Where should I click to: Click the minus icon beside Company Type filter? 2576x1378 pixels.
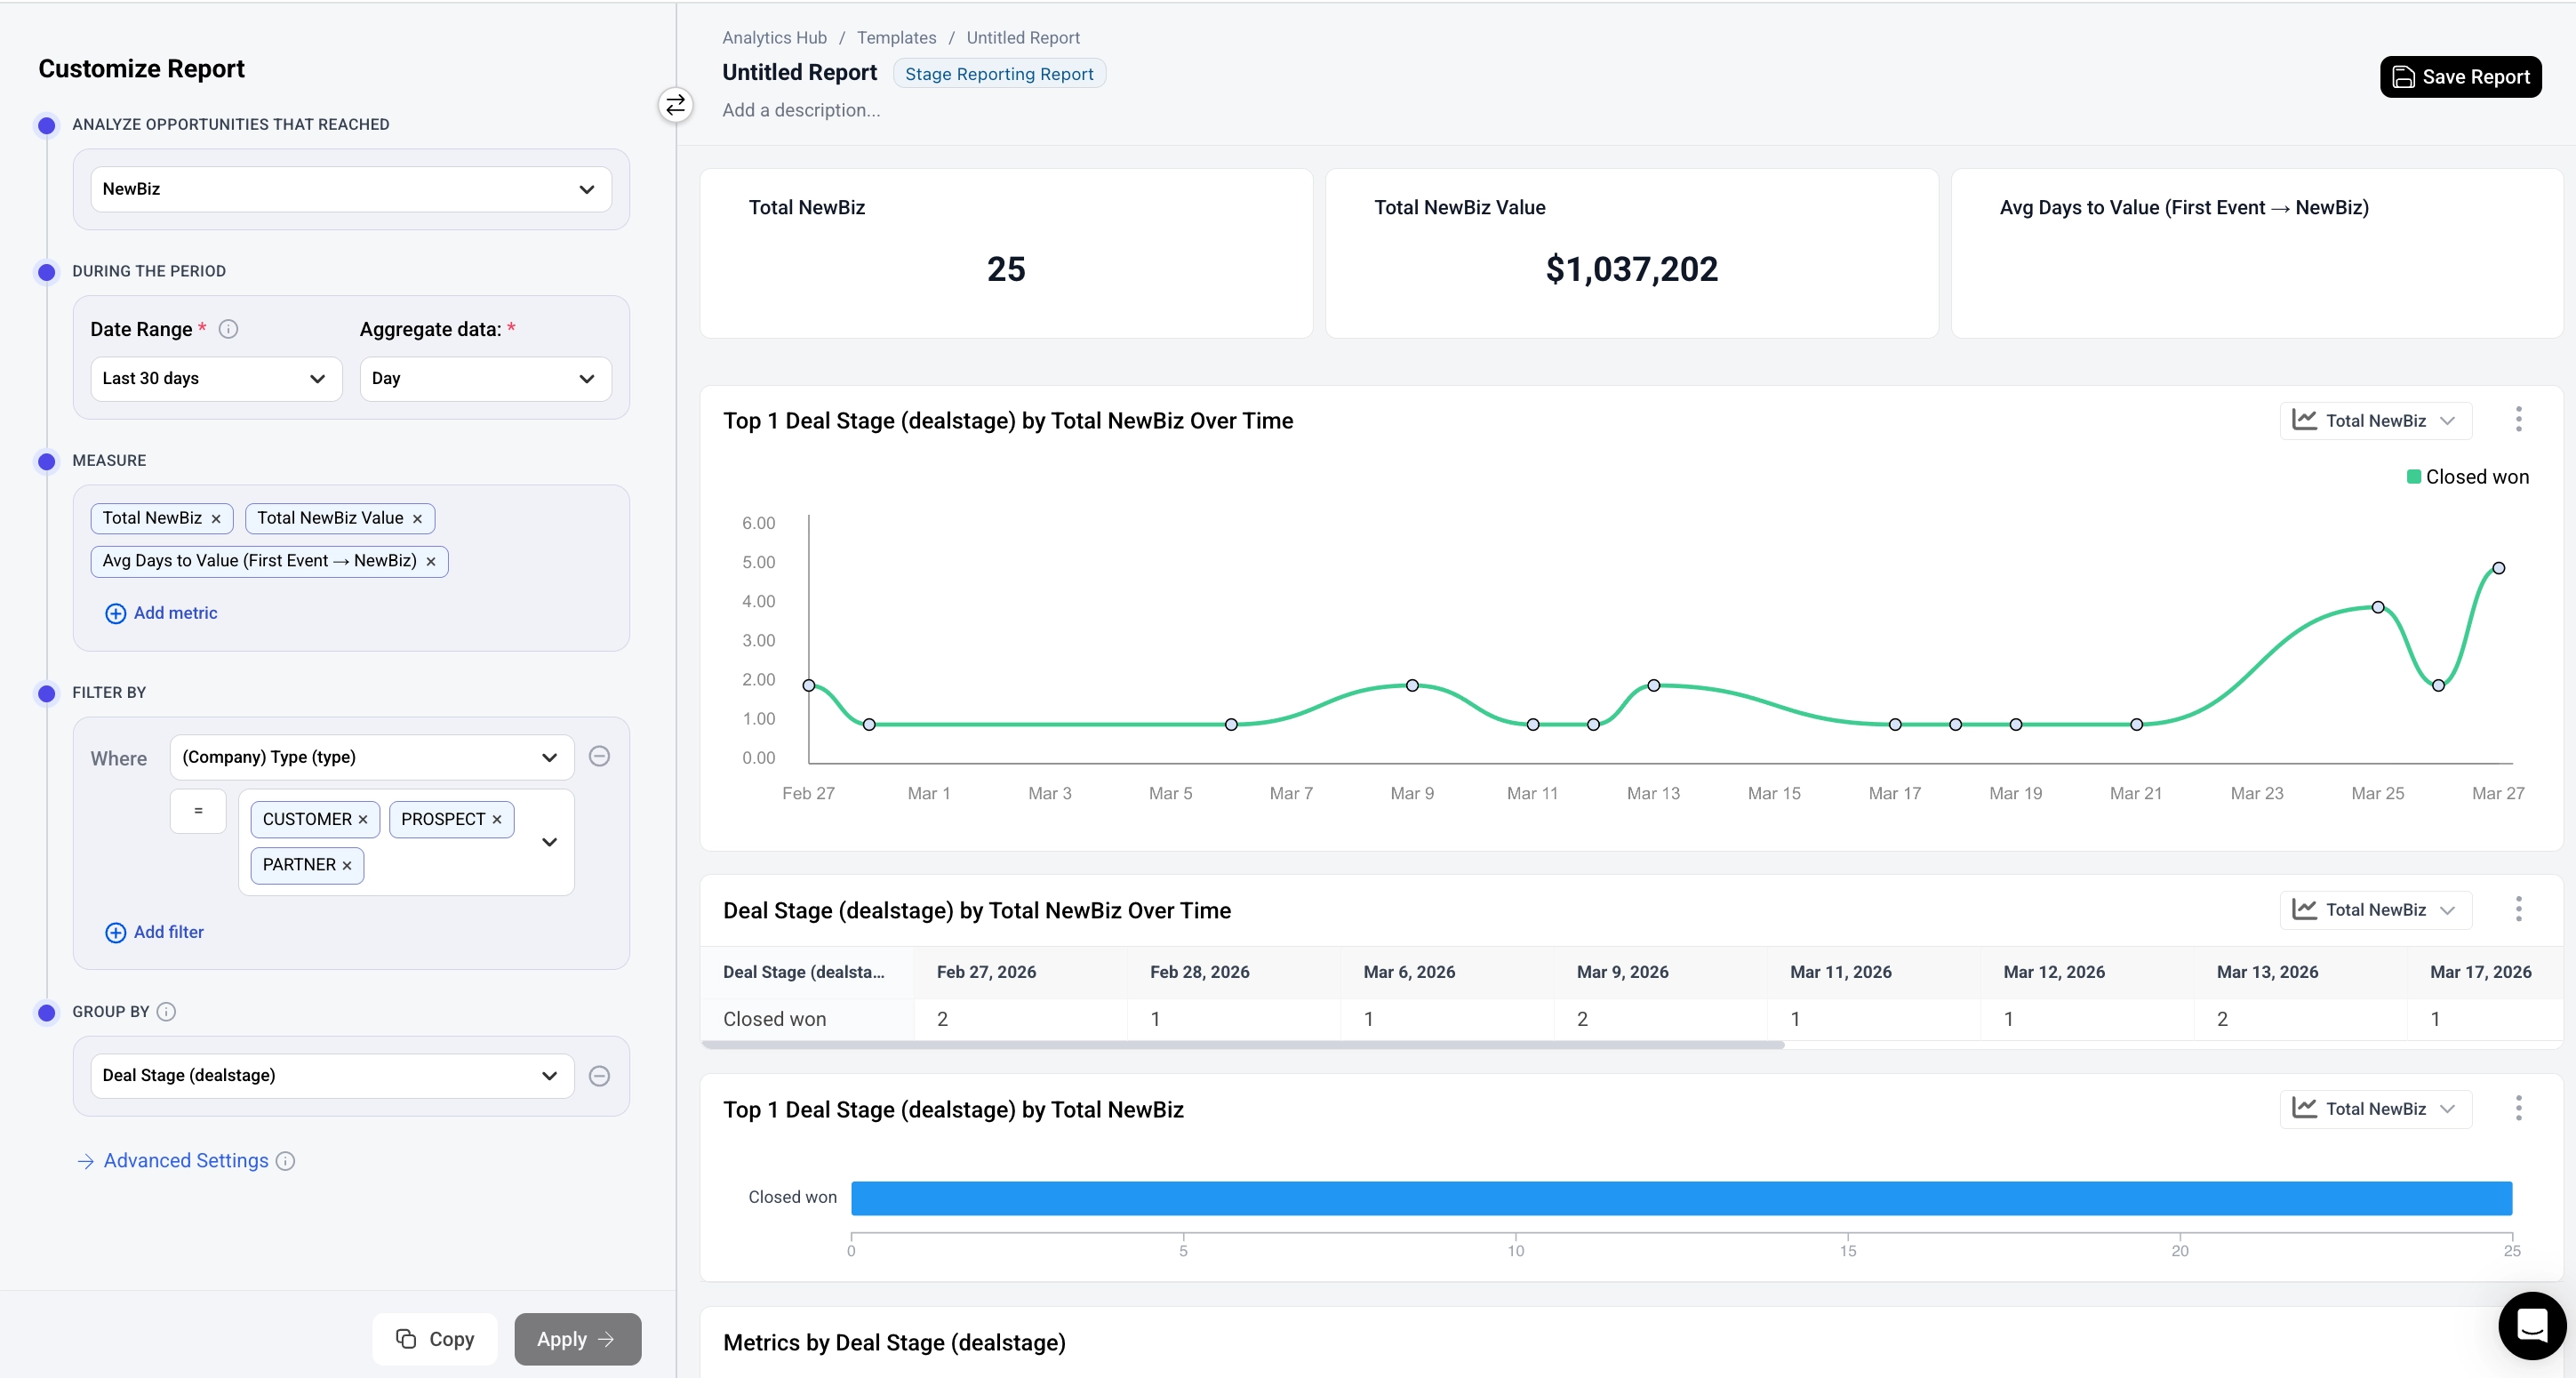click(x=599, y=756)
